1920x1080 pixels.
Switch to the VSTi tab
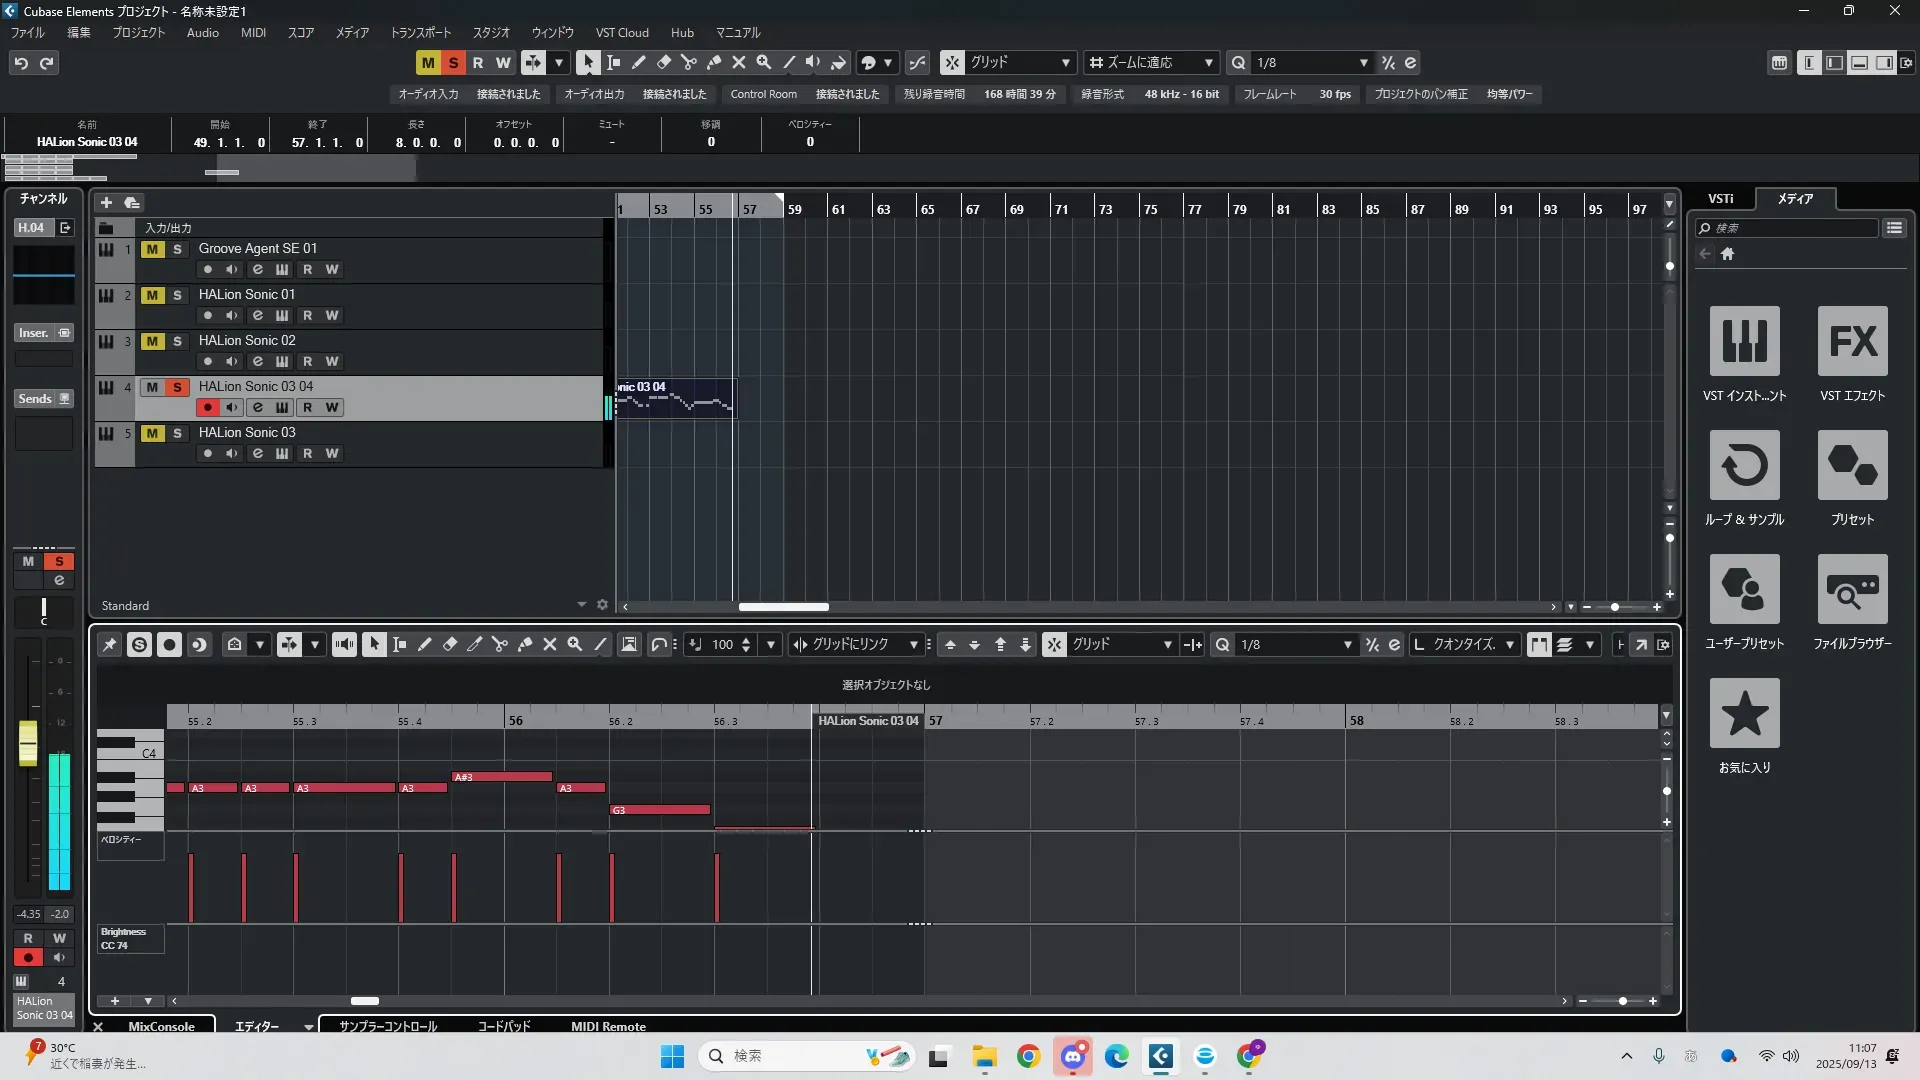(x=1720, y=198)
